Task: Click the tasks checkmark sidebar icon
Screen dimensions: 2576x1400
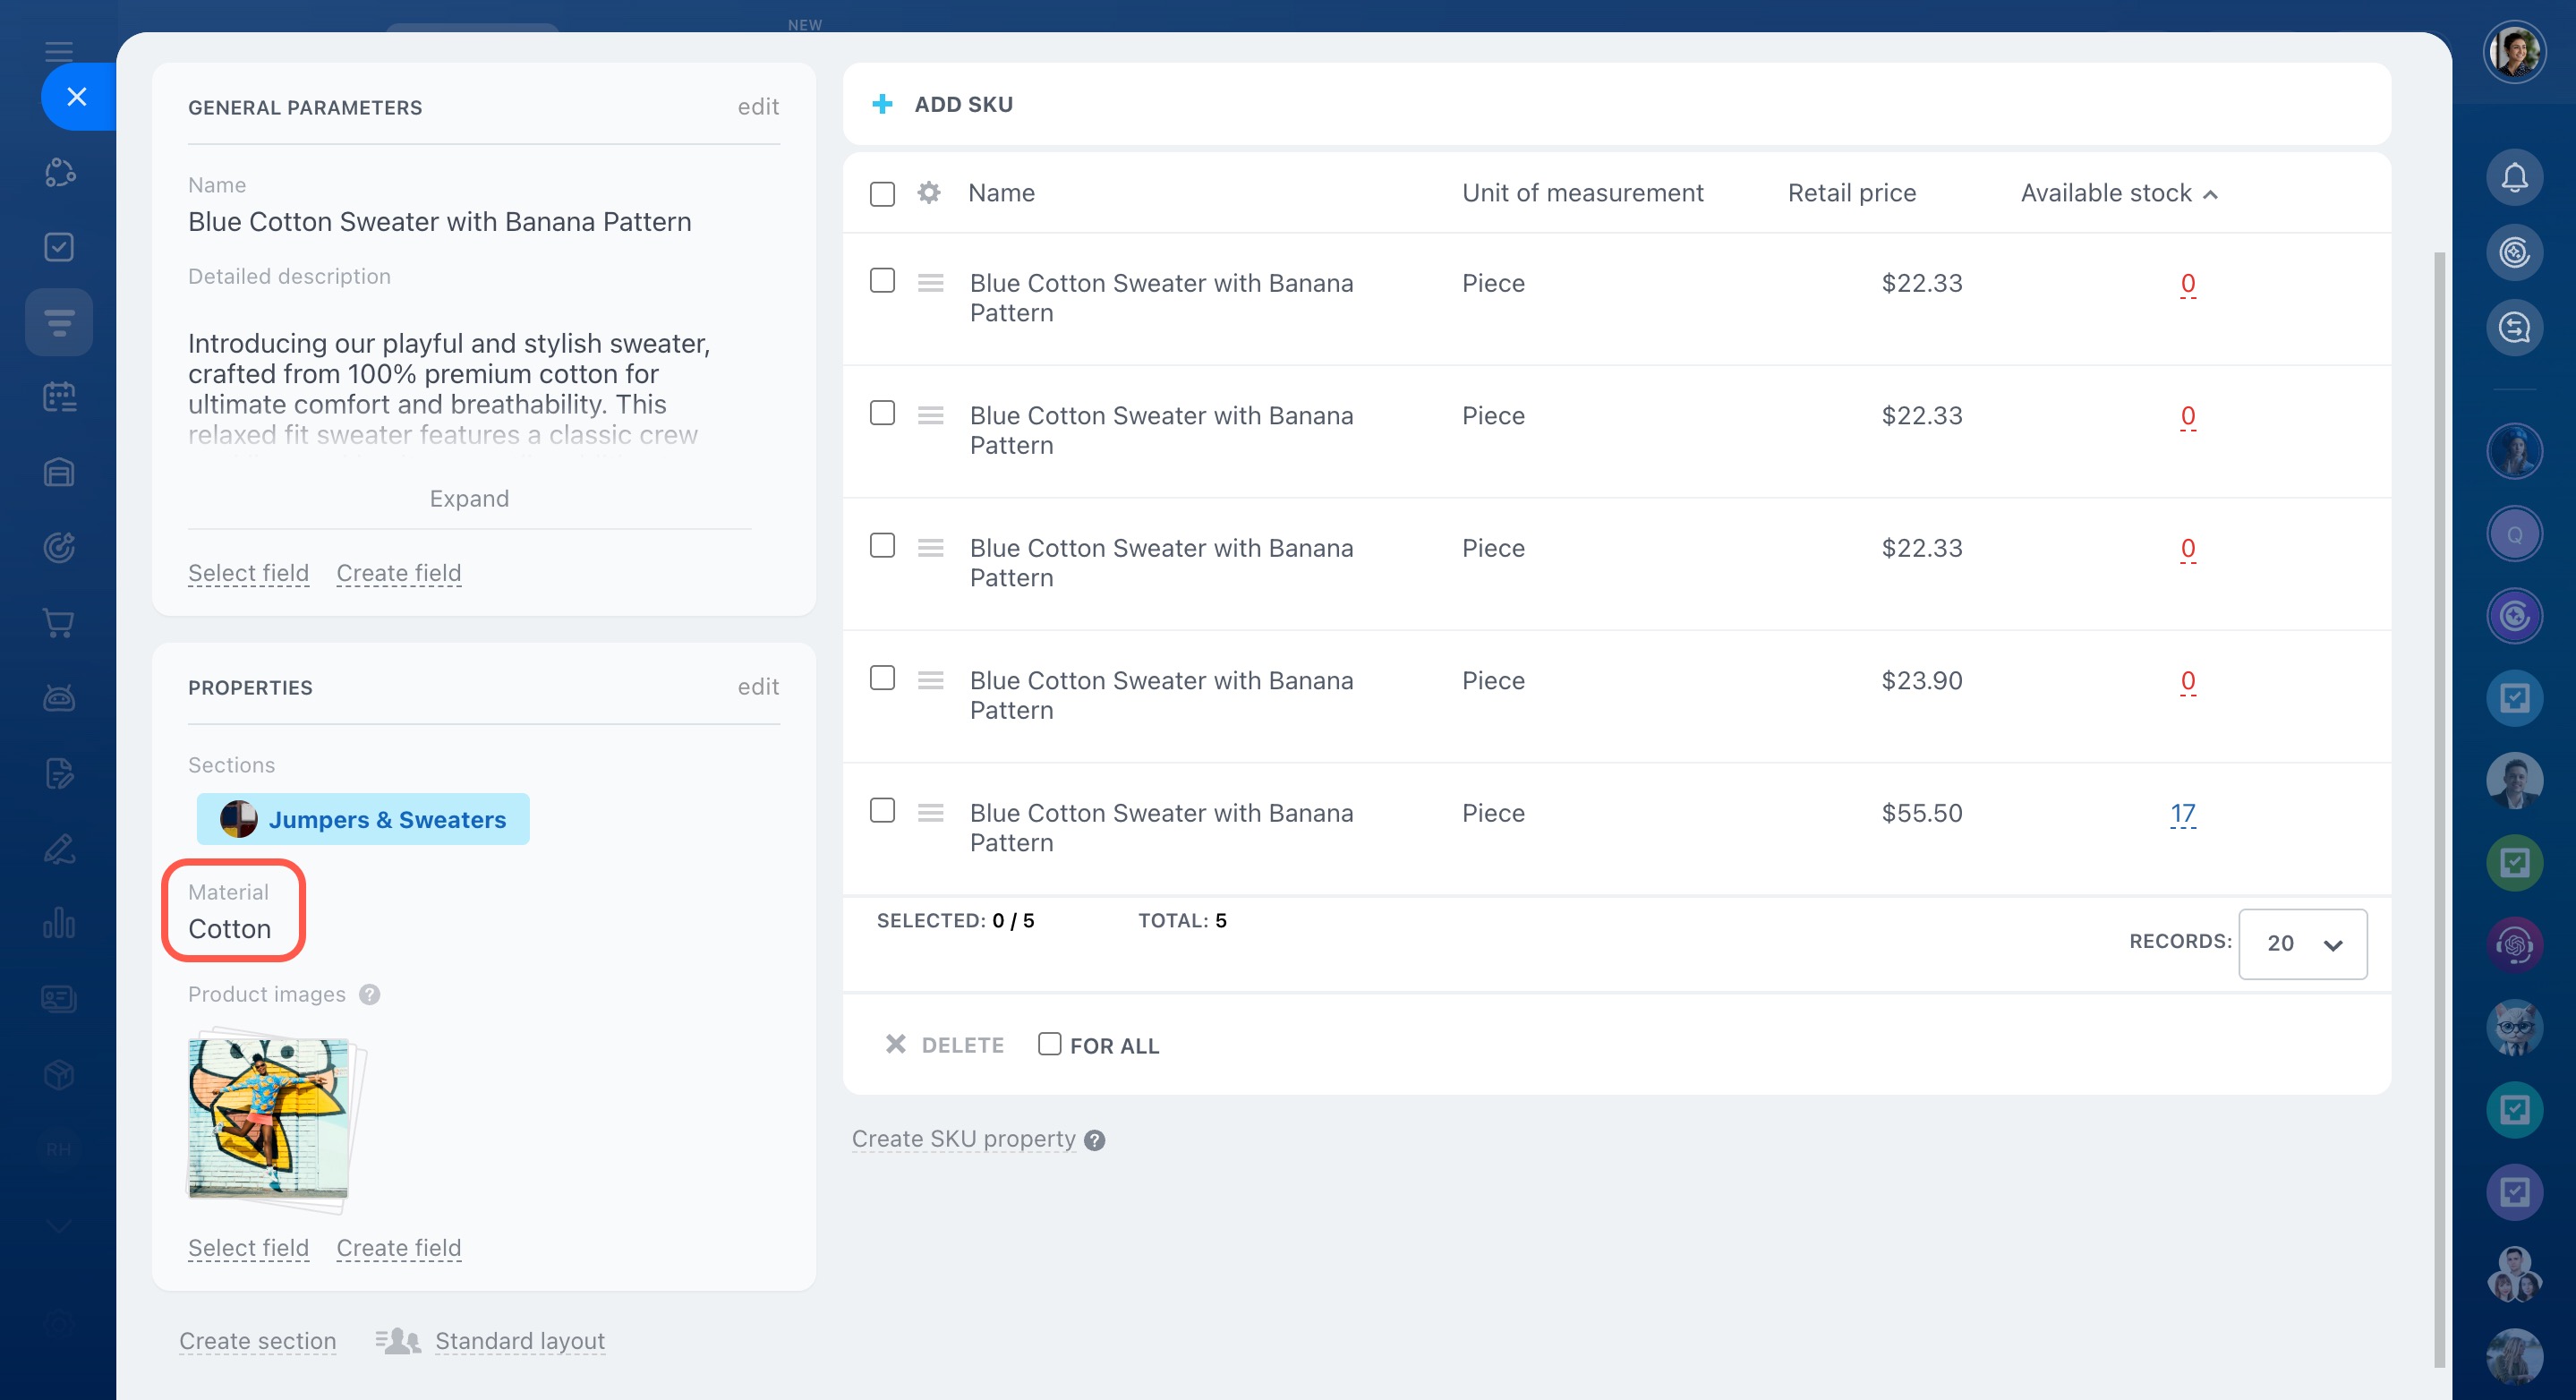Action: pos(59,247)
